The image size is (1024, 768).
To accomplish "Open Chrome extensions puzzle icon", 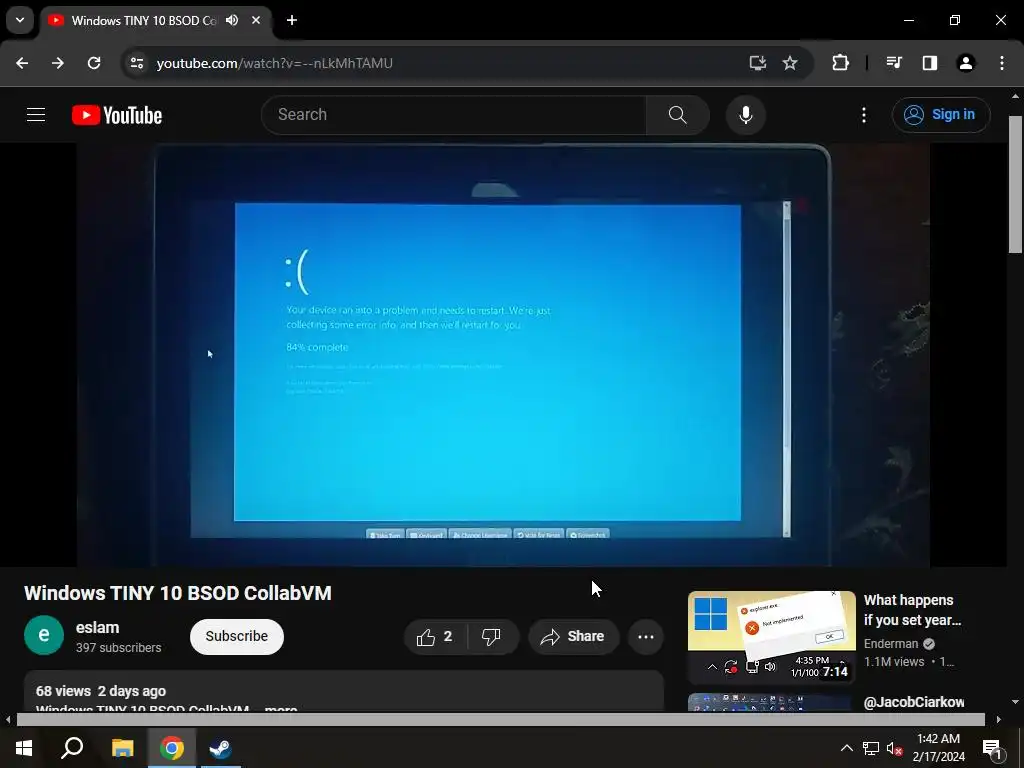I will pyautogui.click(x=840, y=63).
